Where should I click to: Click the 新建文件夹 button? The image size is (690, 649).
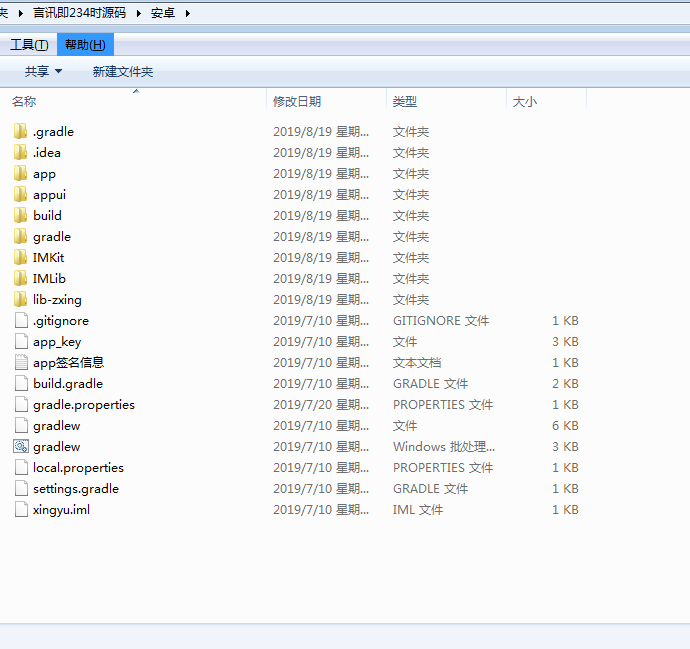tap(123, 71)
